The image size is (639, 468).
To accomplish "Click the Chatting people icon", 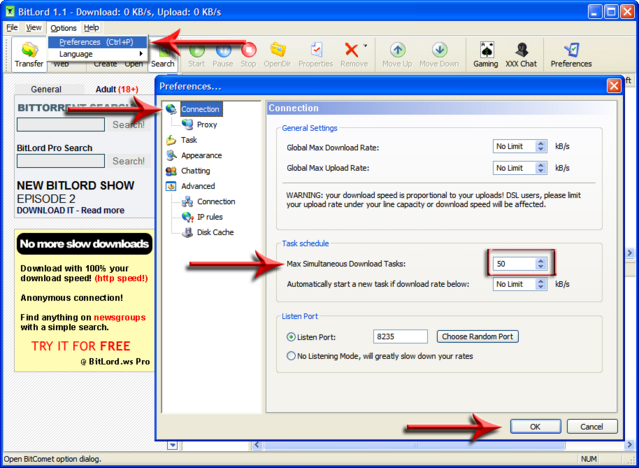I will pyautogui.click(x=171, y=171).
